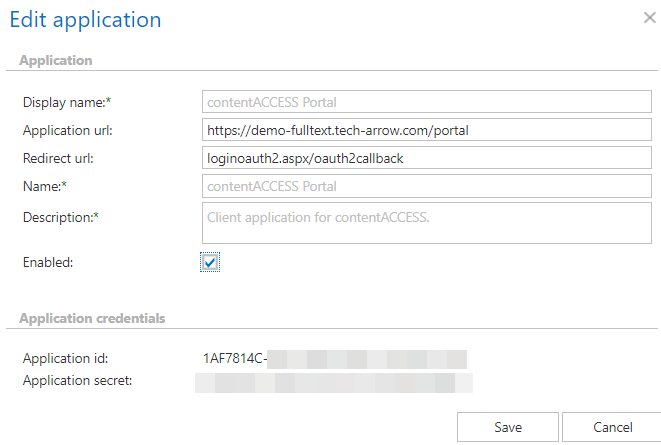The height and width of the screenshot is (445, 661).
Task: Click the blurred Application secret value
Action: pos(333,381)
